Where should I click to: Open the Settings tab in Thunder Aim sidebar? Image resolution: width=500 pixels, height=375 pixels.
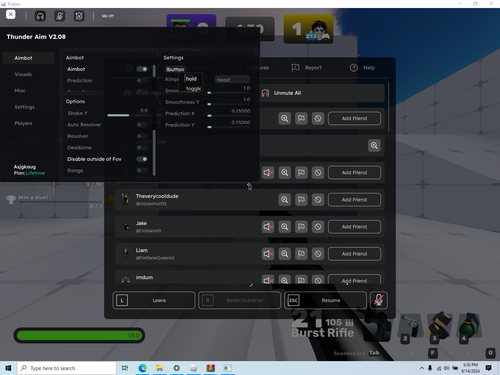(x=24, y=107)
